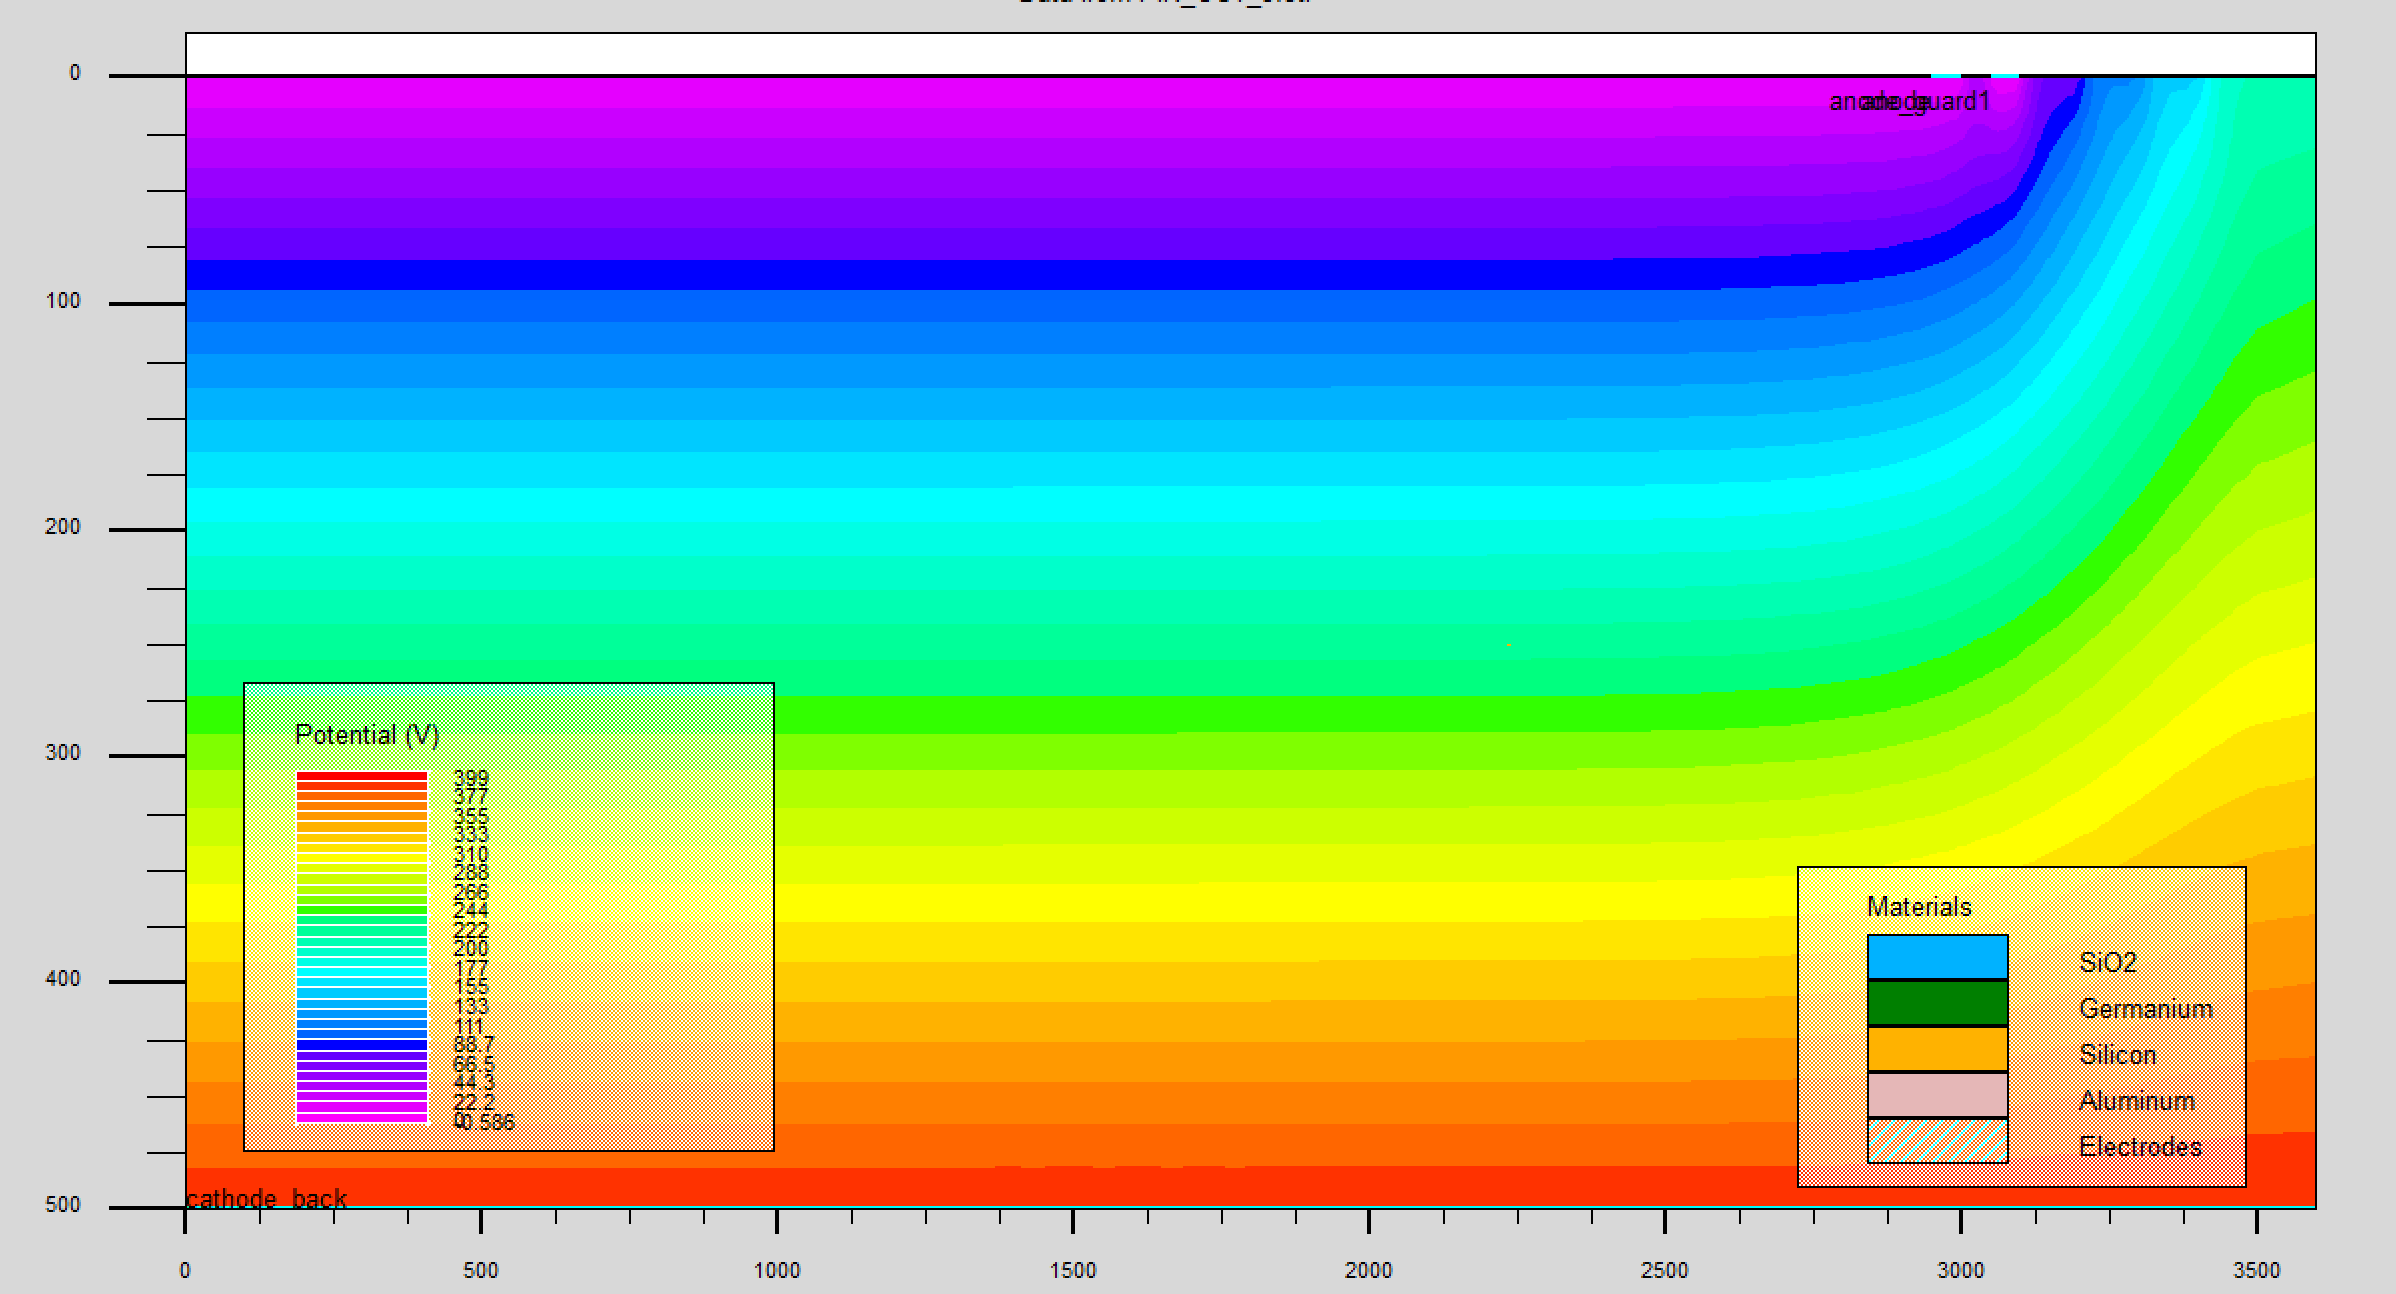The width and height of the screenshot is (2396, 1294).
Task: Click the '1000' horizontal axis tick label
Action: click(777, 1270)
